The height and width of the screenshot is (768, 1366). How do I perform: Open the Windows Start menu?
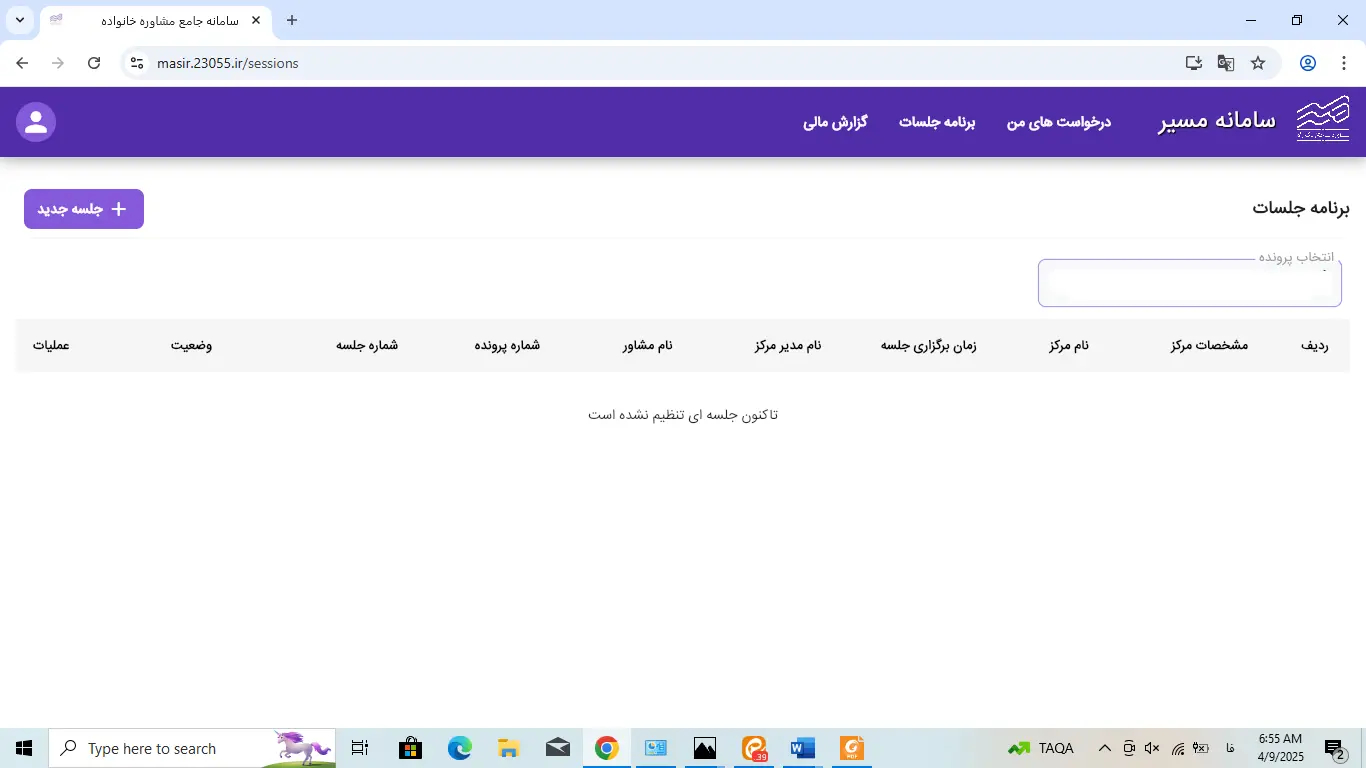(x=24, y=748)
